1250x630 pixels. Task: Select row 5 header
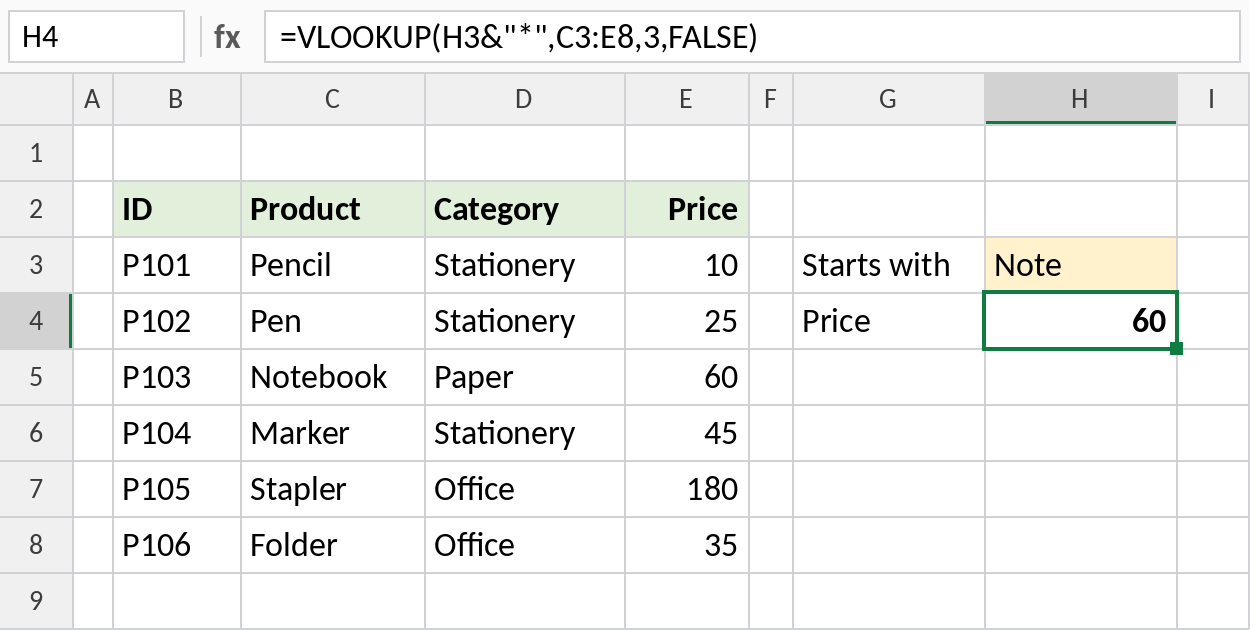coord(37,377)
